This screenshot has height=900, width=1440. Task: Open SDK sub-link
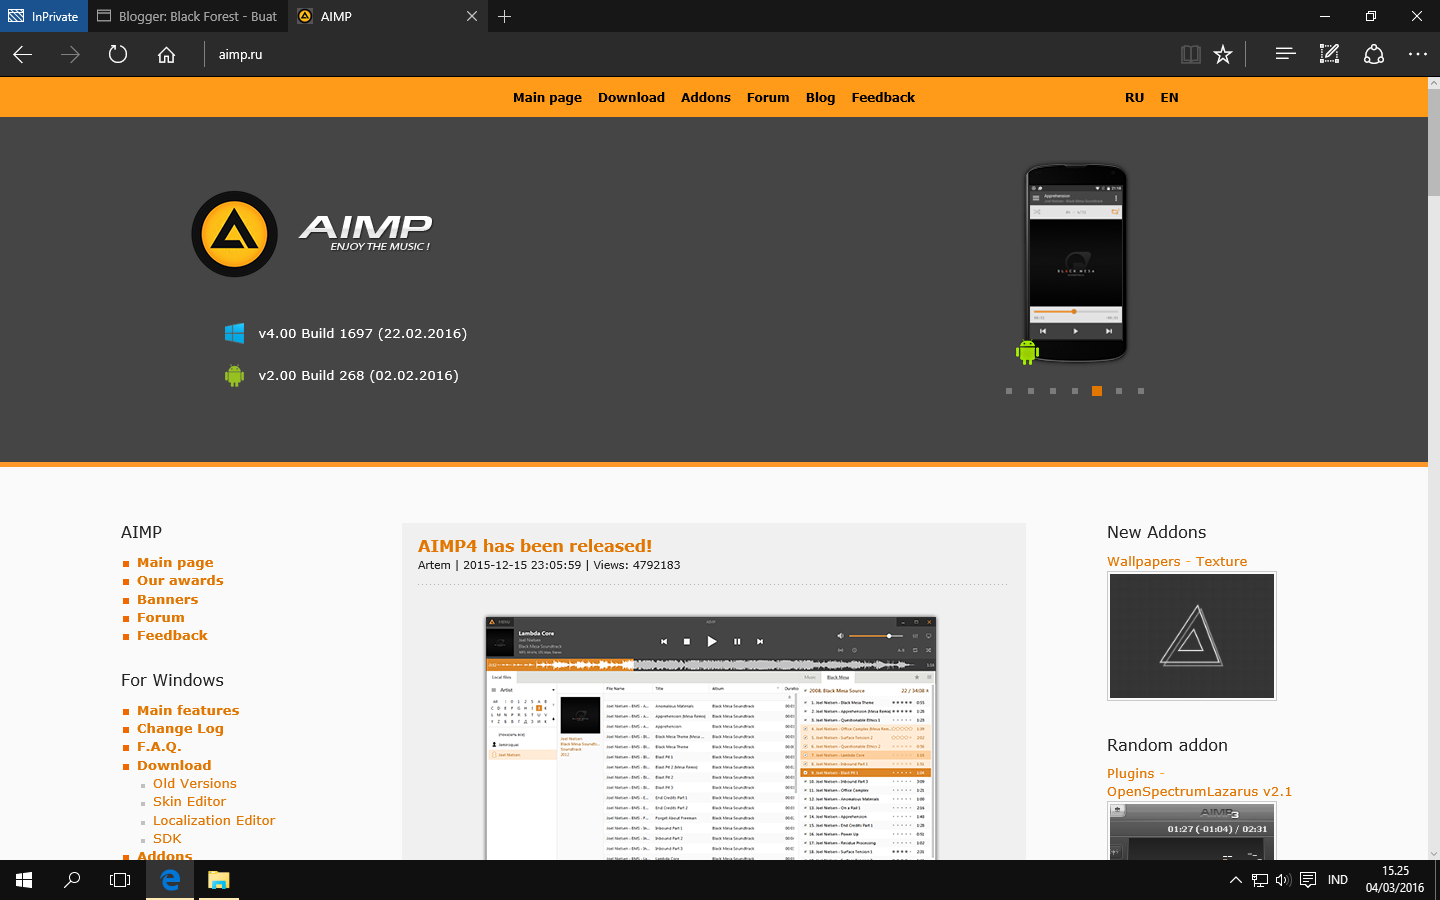(167, 838)
